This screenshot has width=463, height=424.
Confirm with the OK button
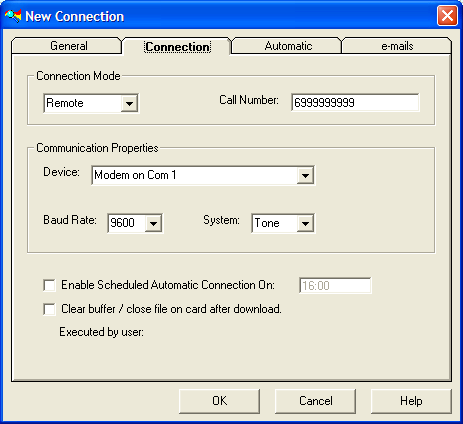click(x=219, y=401)
